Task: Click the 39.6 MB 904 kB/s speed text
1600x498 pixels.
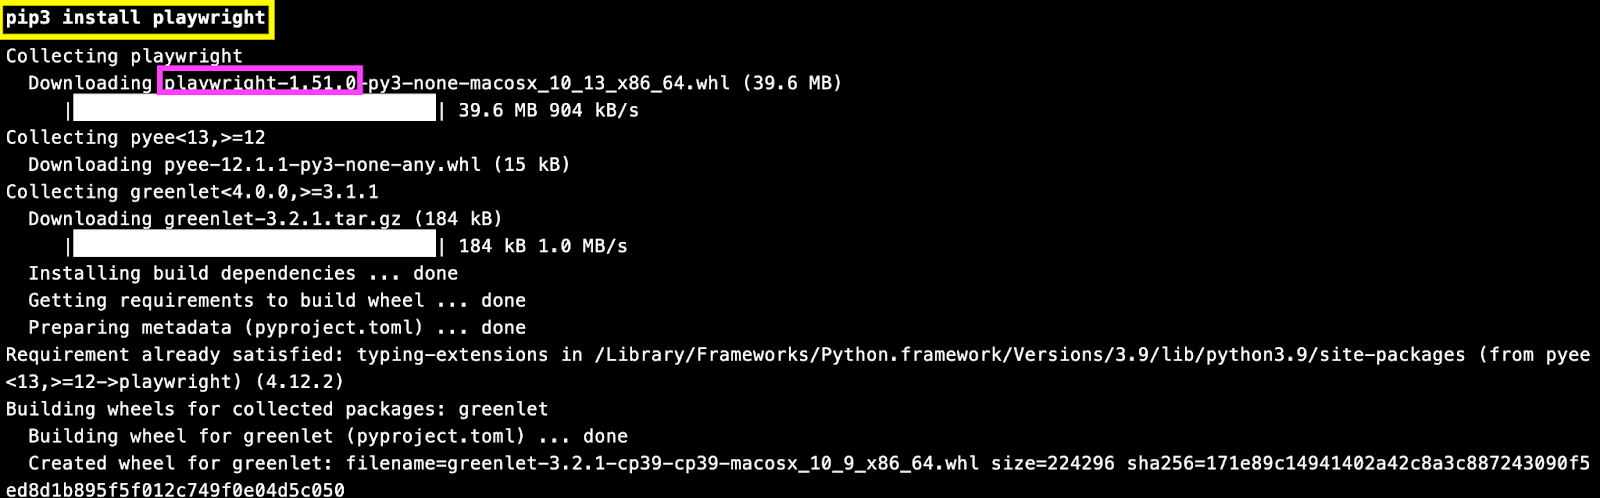Action: (548, 110)
